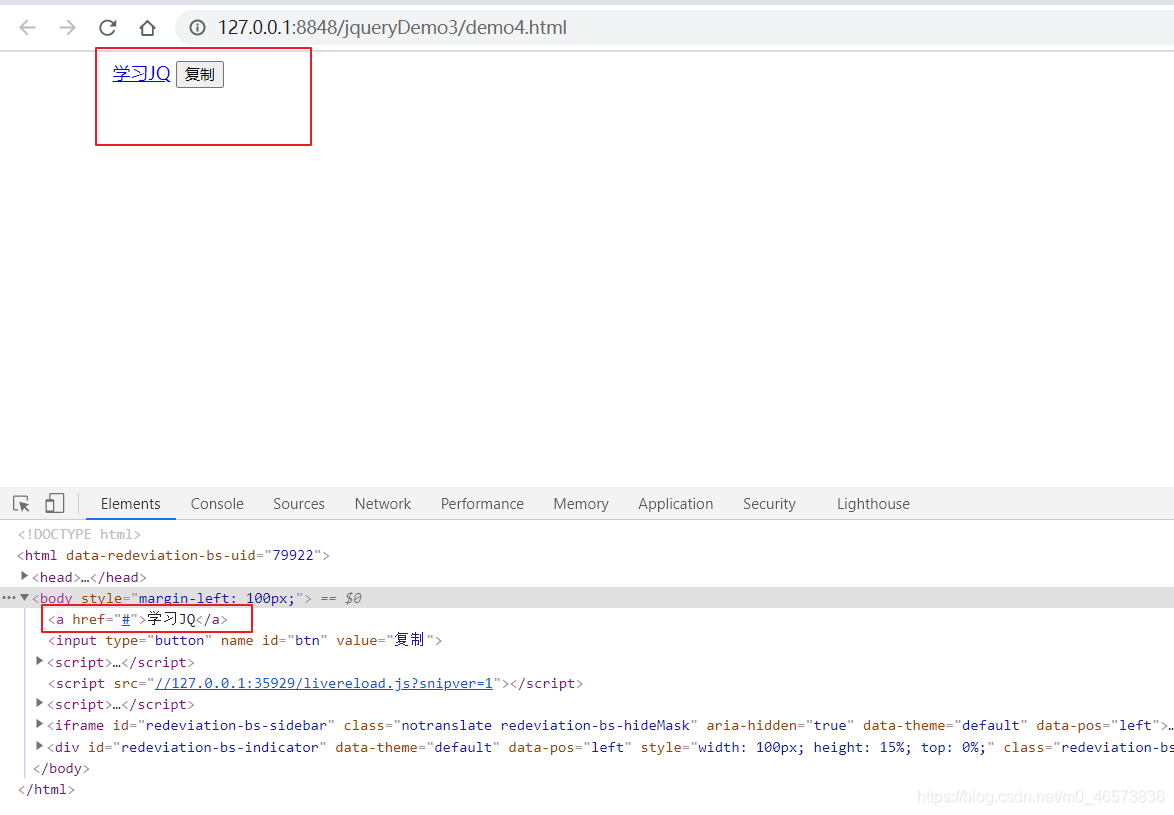This screenshot has height=815, width=1174.
Task: Expand the head node in the DOM tree
Action: click(x=25, y=576)
